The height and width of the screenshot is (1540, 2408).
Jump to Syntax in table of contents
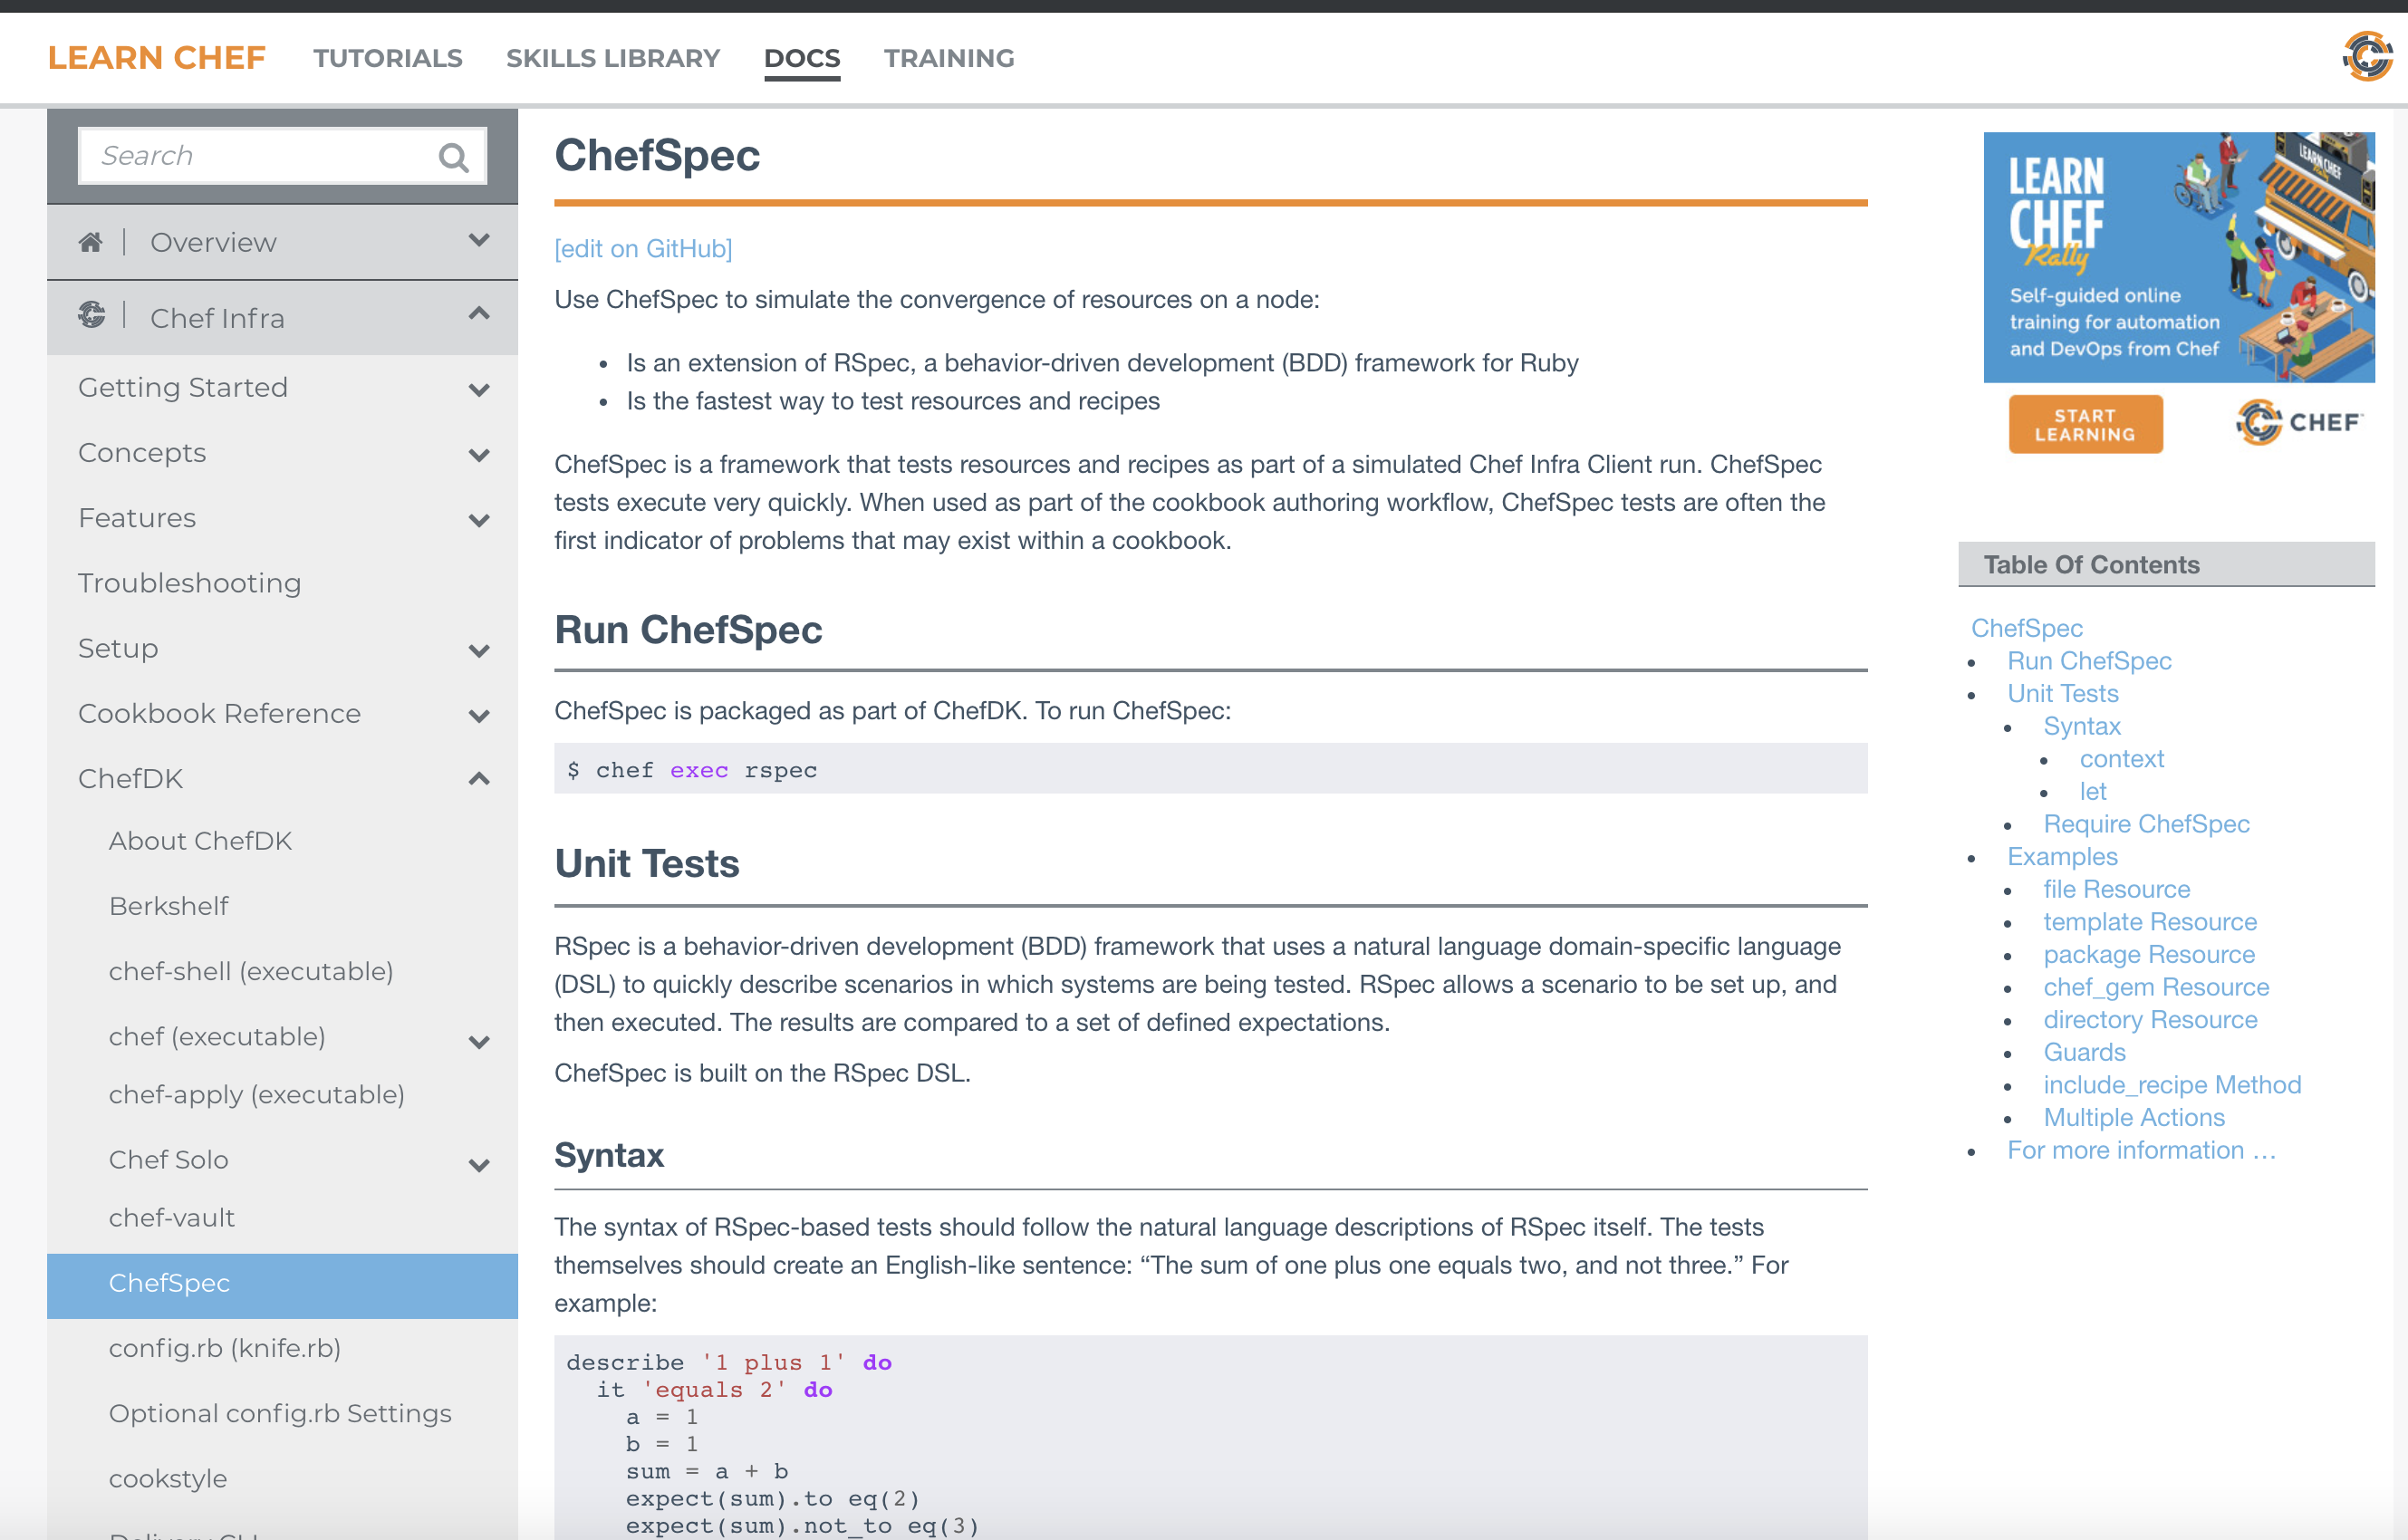coord(2082,726)
